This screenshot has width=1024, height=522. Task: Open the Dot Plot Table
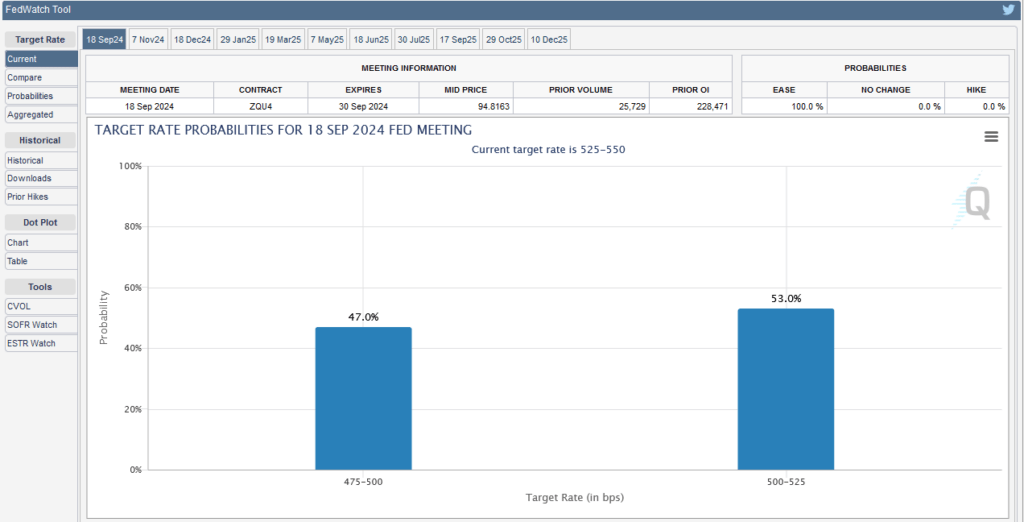pos(41,261)
